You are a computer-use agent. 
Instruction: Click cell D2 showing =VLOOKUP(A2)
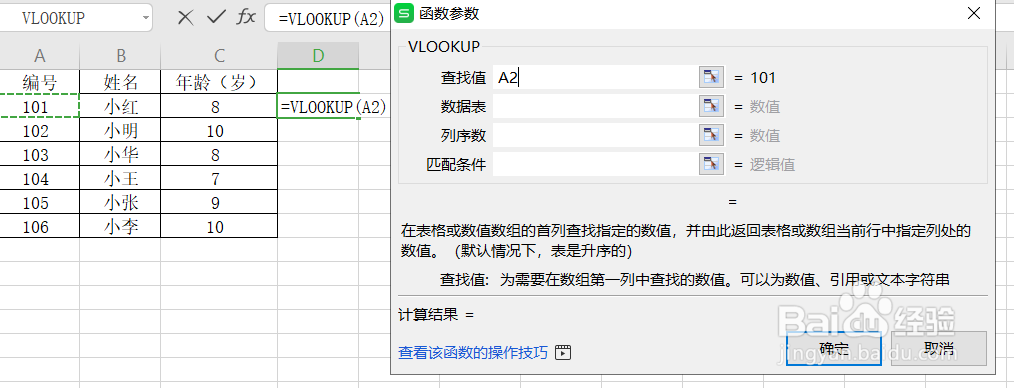pyautogui.click(x=318, y=106)
